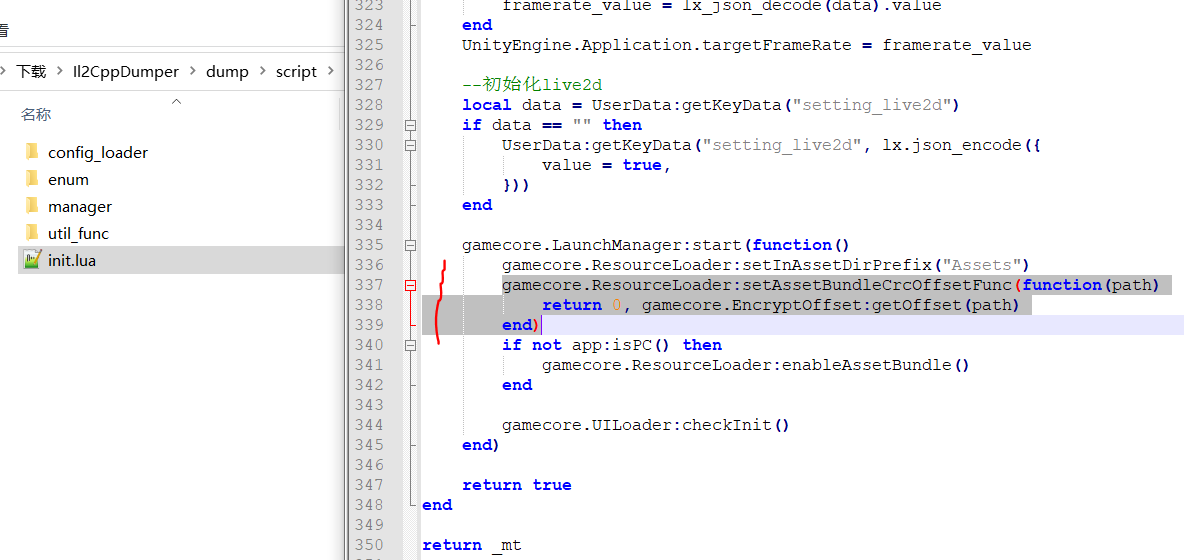Collapse the red fold marker at line 337

tap(410, 285)
